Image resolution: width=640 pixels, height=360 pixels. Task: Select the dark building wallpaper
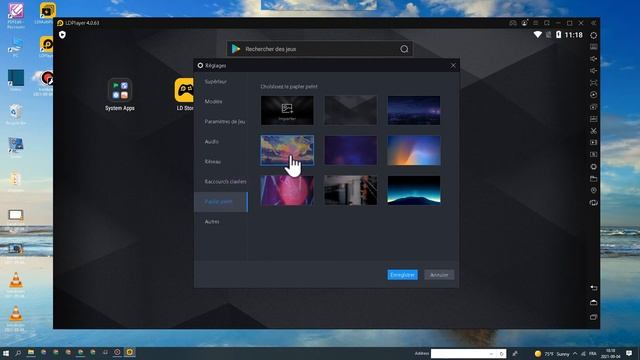(351, 190)
